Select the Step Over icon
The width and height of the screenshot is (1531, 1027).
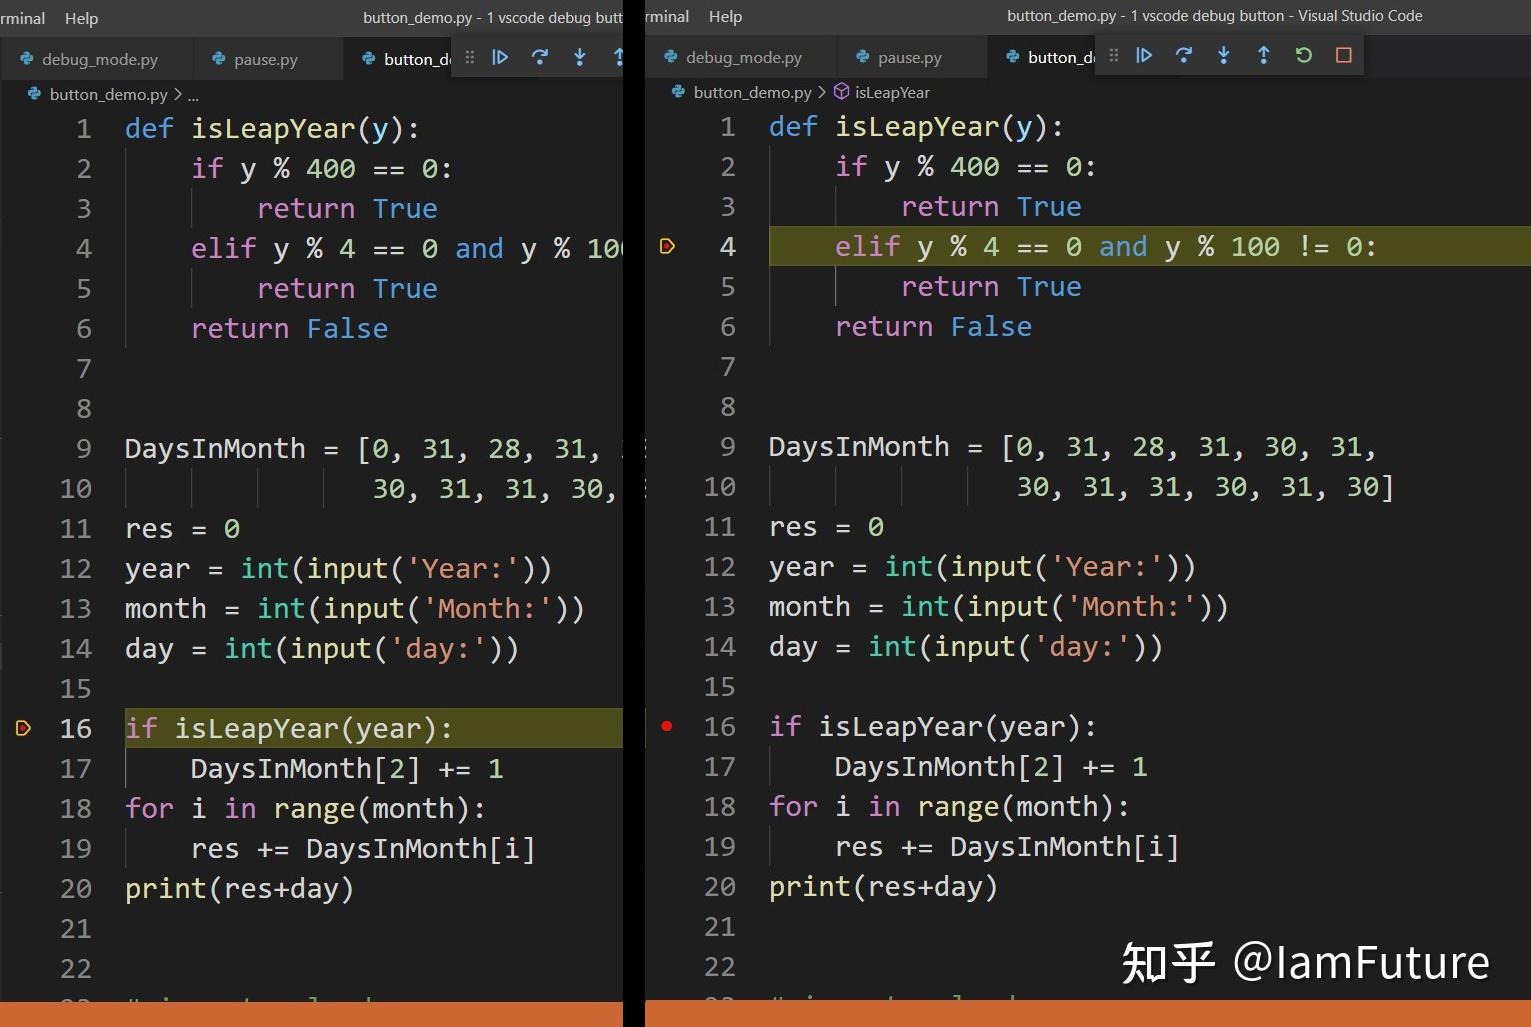coord(540,58)
